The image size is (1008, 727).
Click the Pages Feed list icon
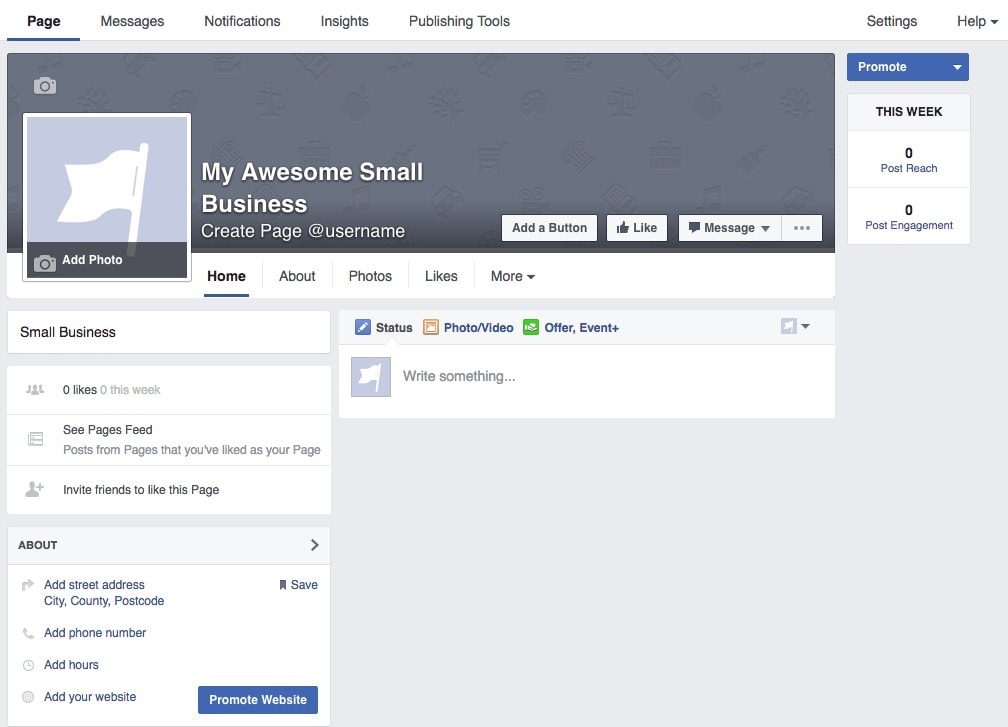[35, 439]
